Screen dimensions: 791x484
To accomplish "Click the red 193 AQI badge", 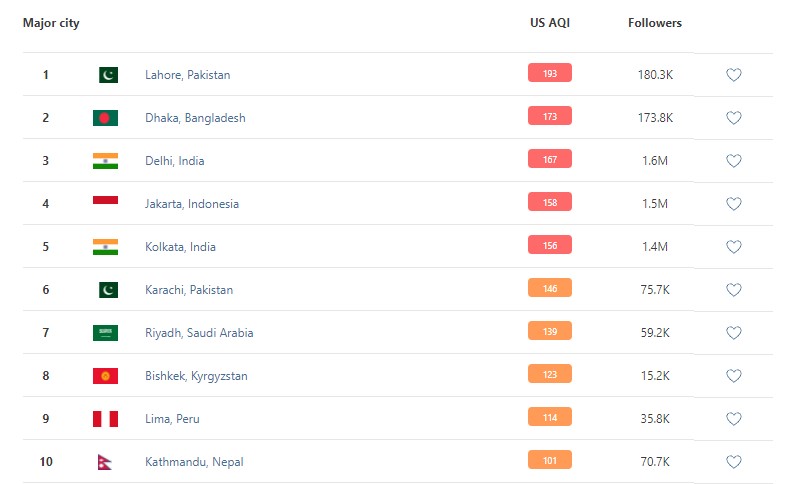I will point(550,73).
